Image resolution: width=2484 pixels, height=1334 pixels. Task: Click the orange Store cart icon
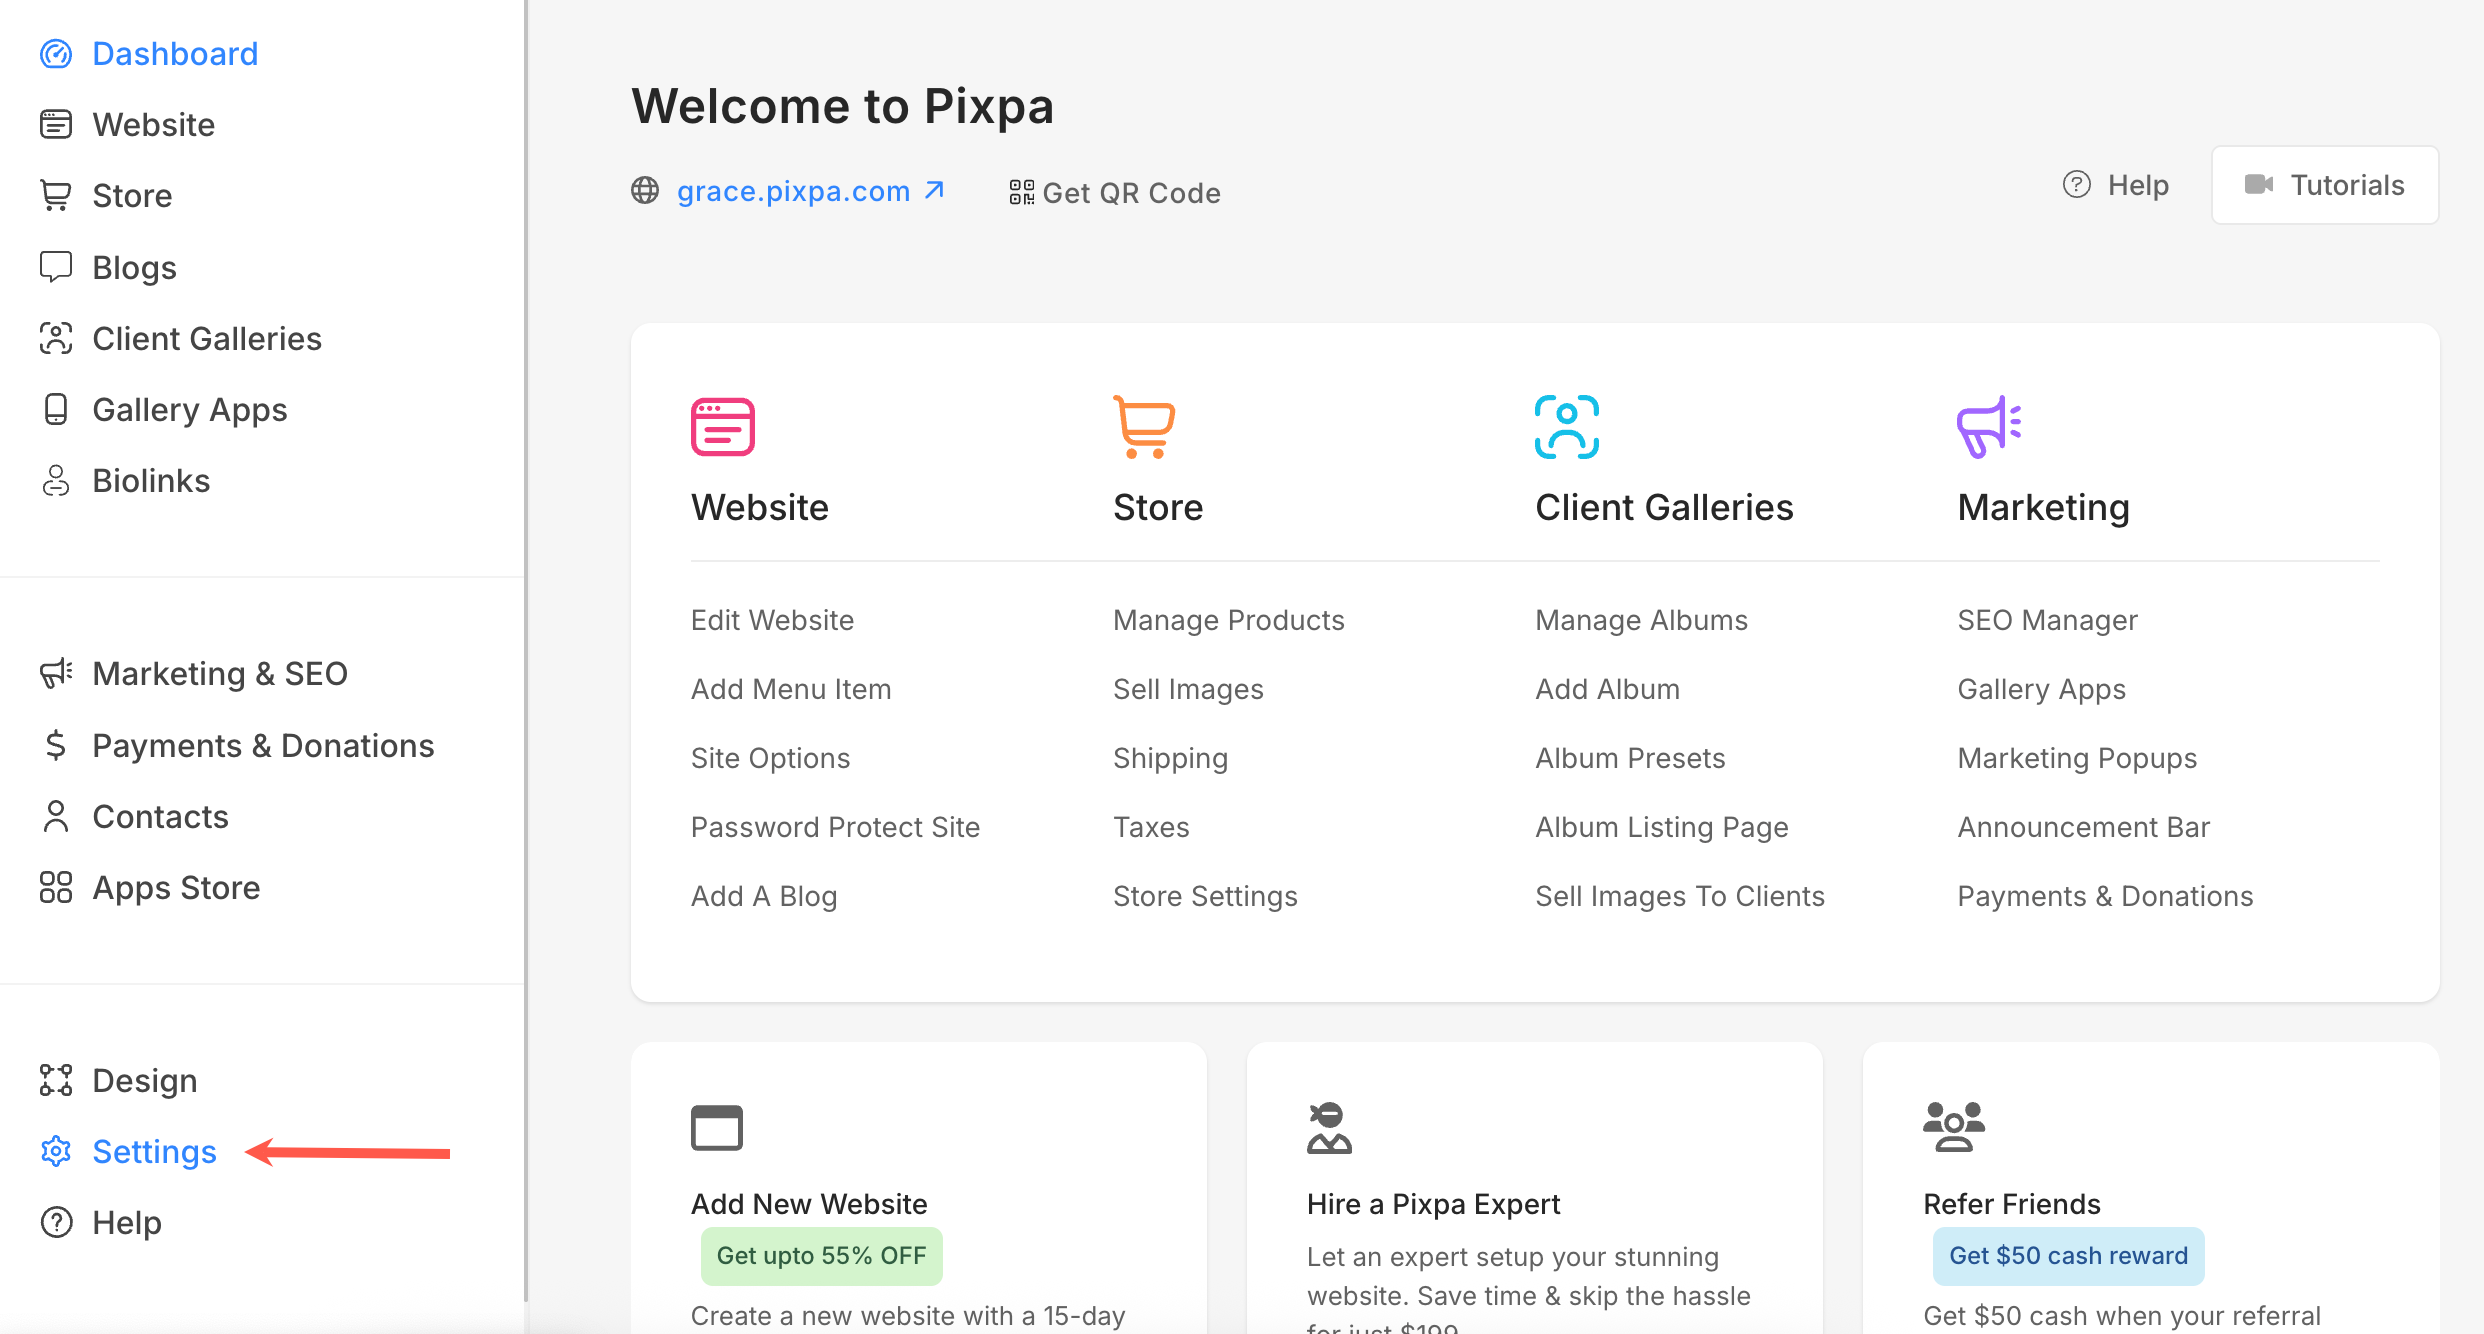1144,427
